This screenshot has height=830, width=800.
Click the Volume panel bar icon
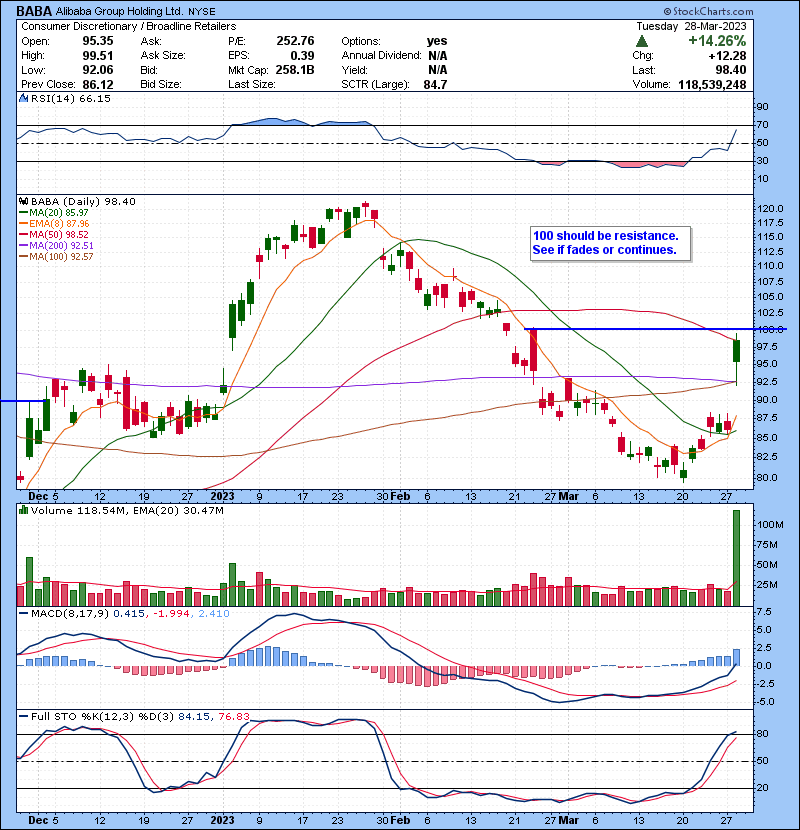(x=23, y=510)
